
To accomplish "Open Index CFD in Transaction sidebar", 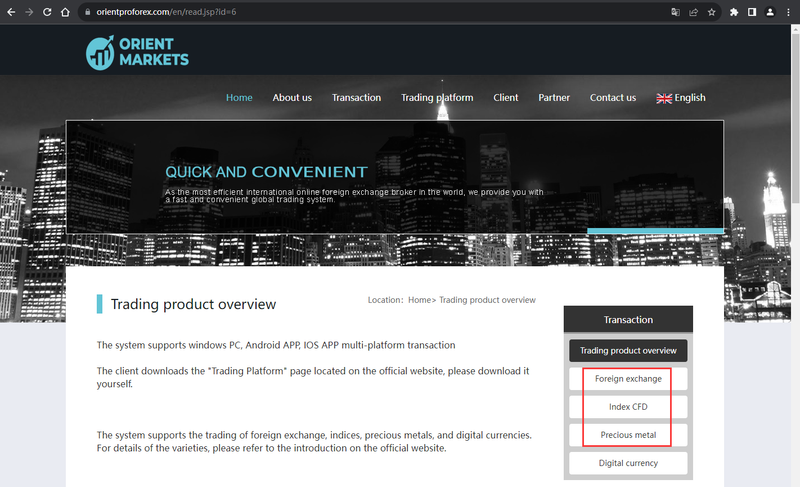I will pyautogui.click(x=628, y=407).
